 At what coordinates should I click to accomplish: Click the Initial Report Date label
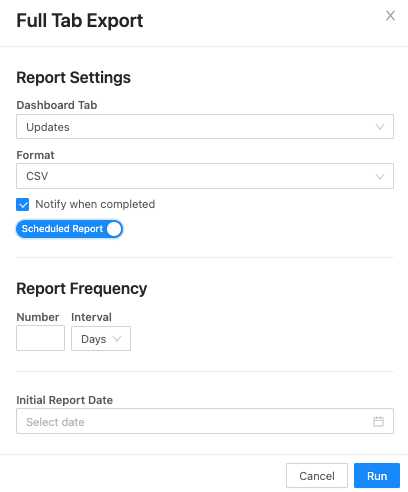(x=65, y=400)
